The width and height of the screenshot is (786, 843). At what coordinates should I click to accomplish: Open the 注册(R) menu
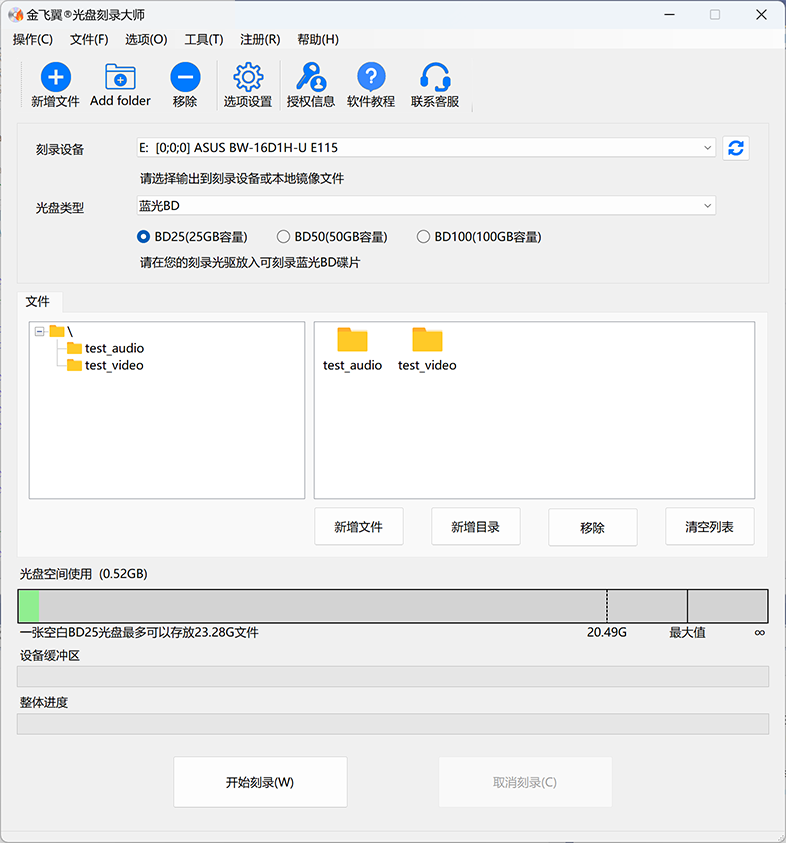pyautogui.click(x=260, y=39)
